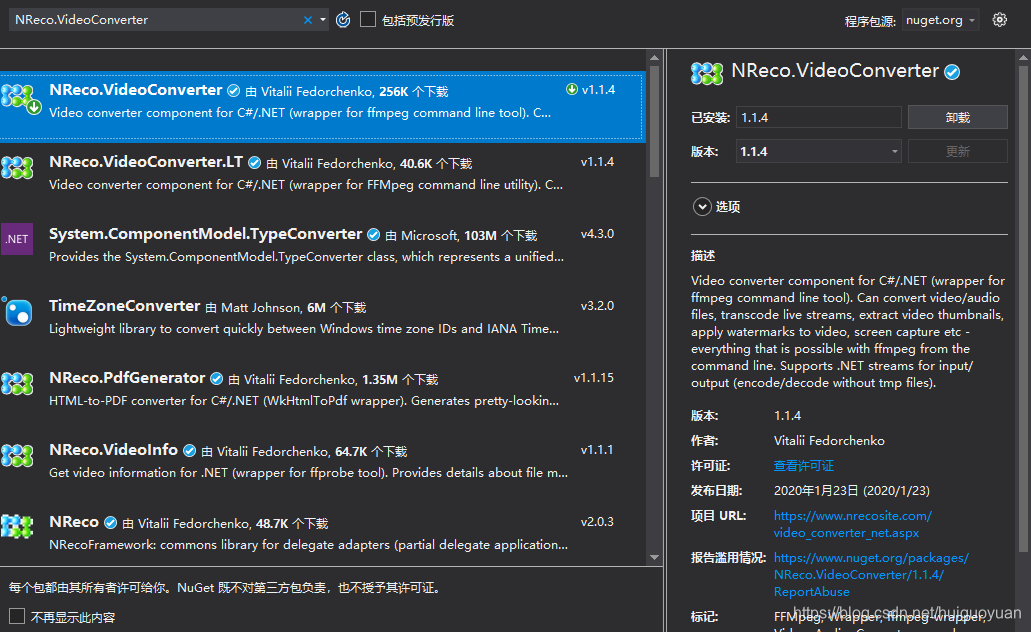Select the NReco.VideoConverter.LT package icon
The image size is (1031, 632).
17,168
